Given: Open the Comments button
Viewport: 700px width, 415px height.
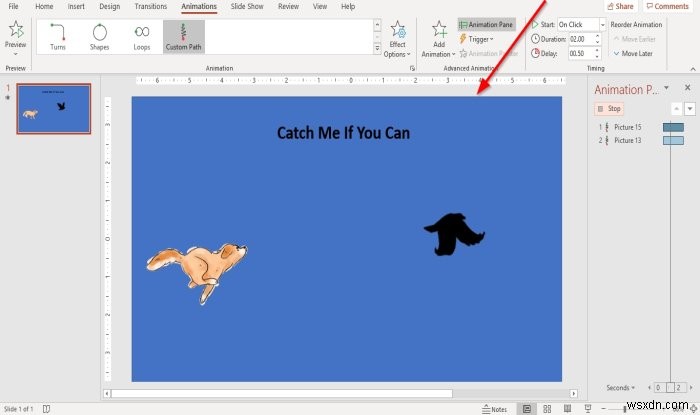Looking at the screenshot, I should pyautogui.click(x=668, y=6).
